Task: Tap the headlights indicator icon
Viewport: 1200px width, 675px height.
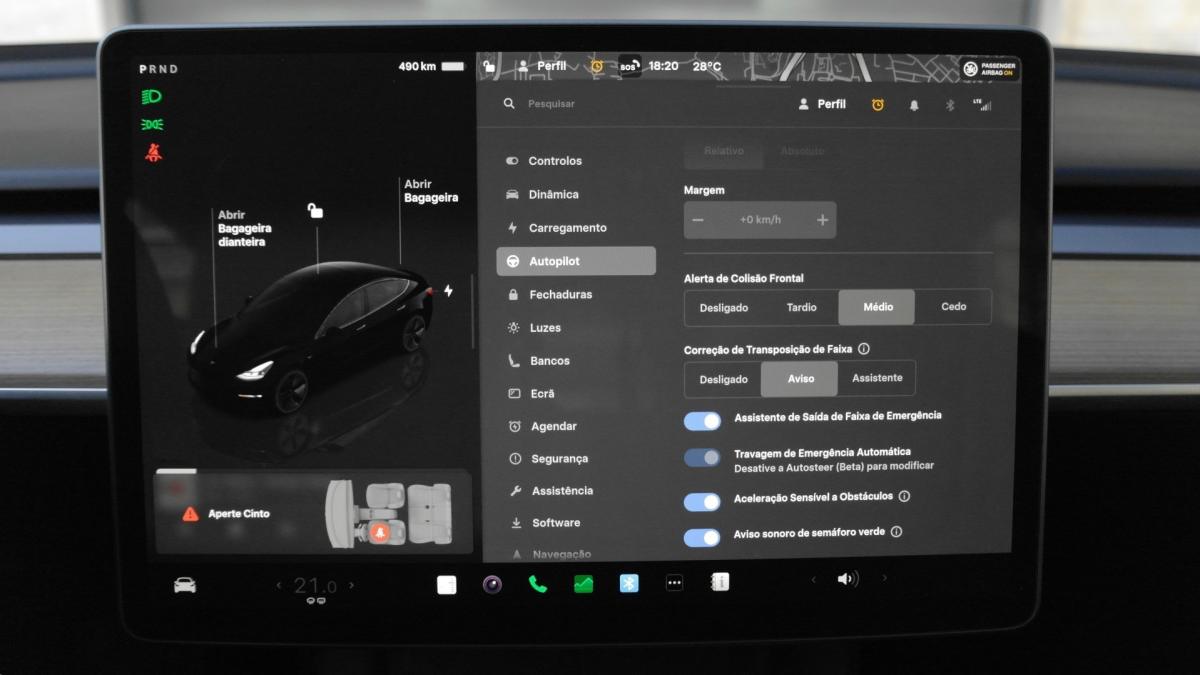Action: coord(153,97)
